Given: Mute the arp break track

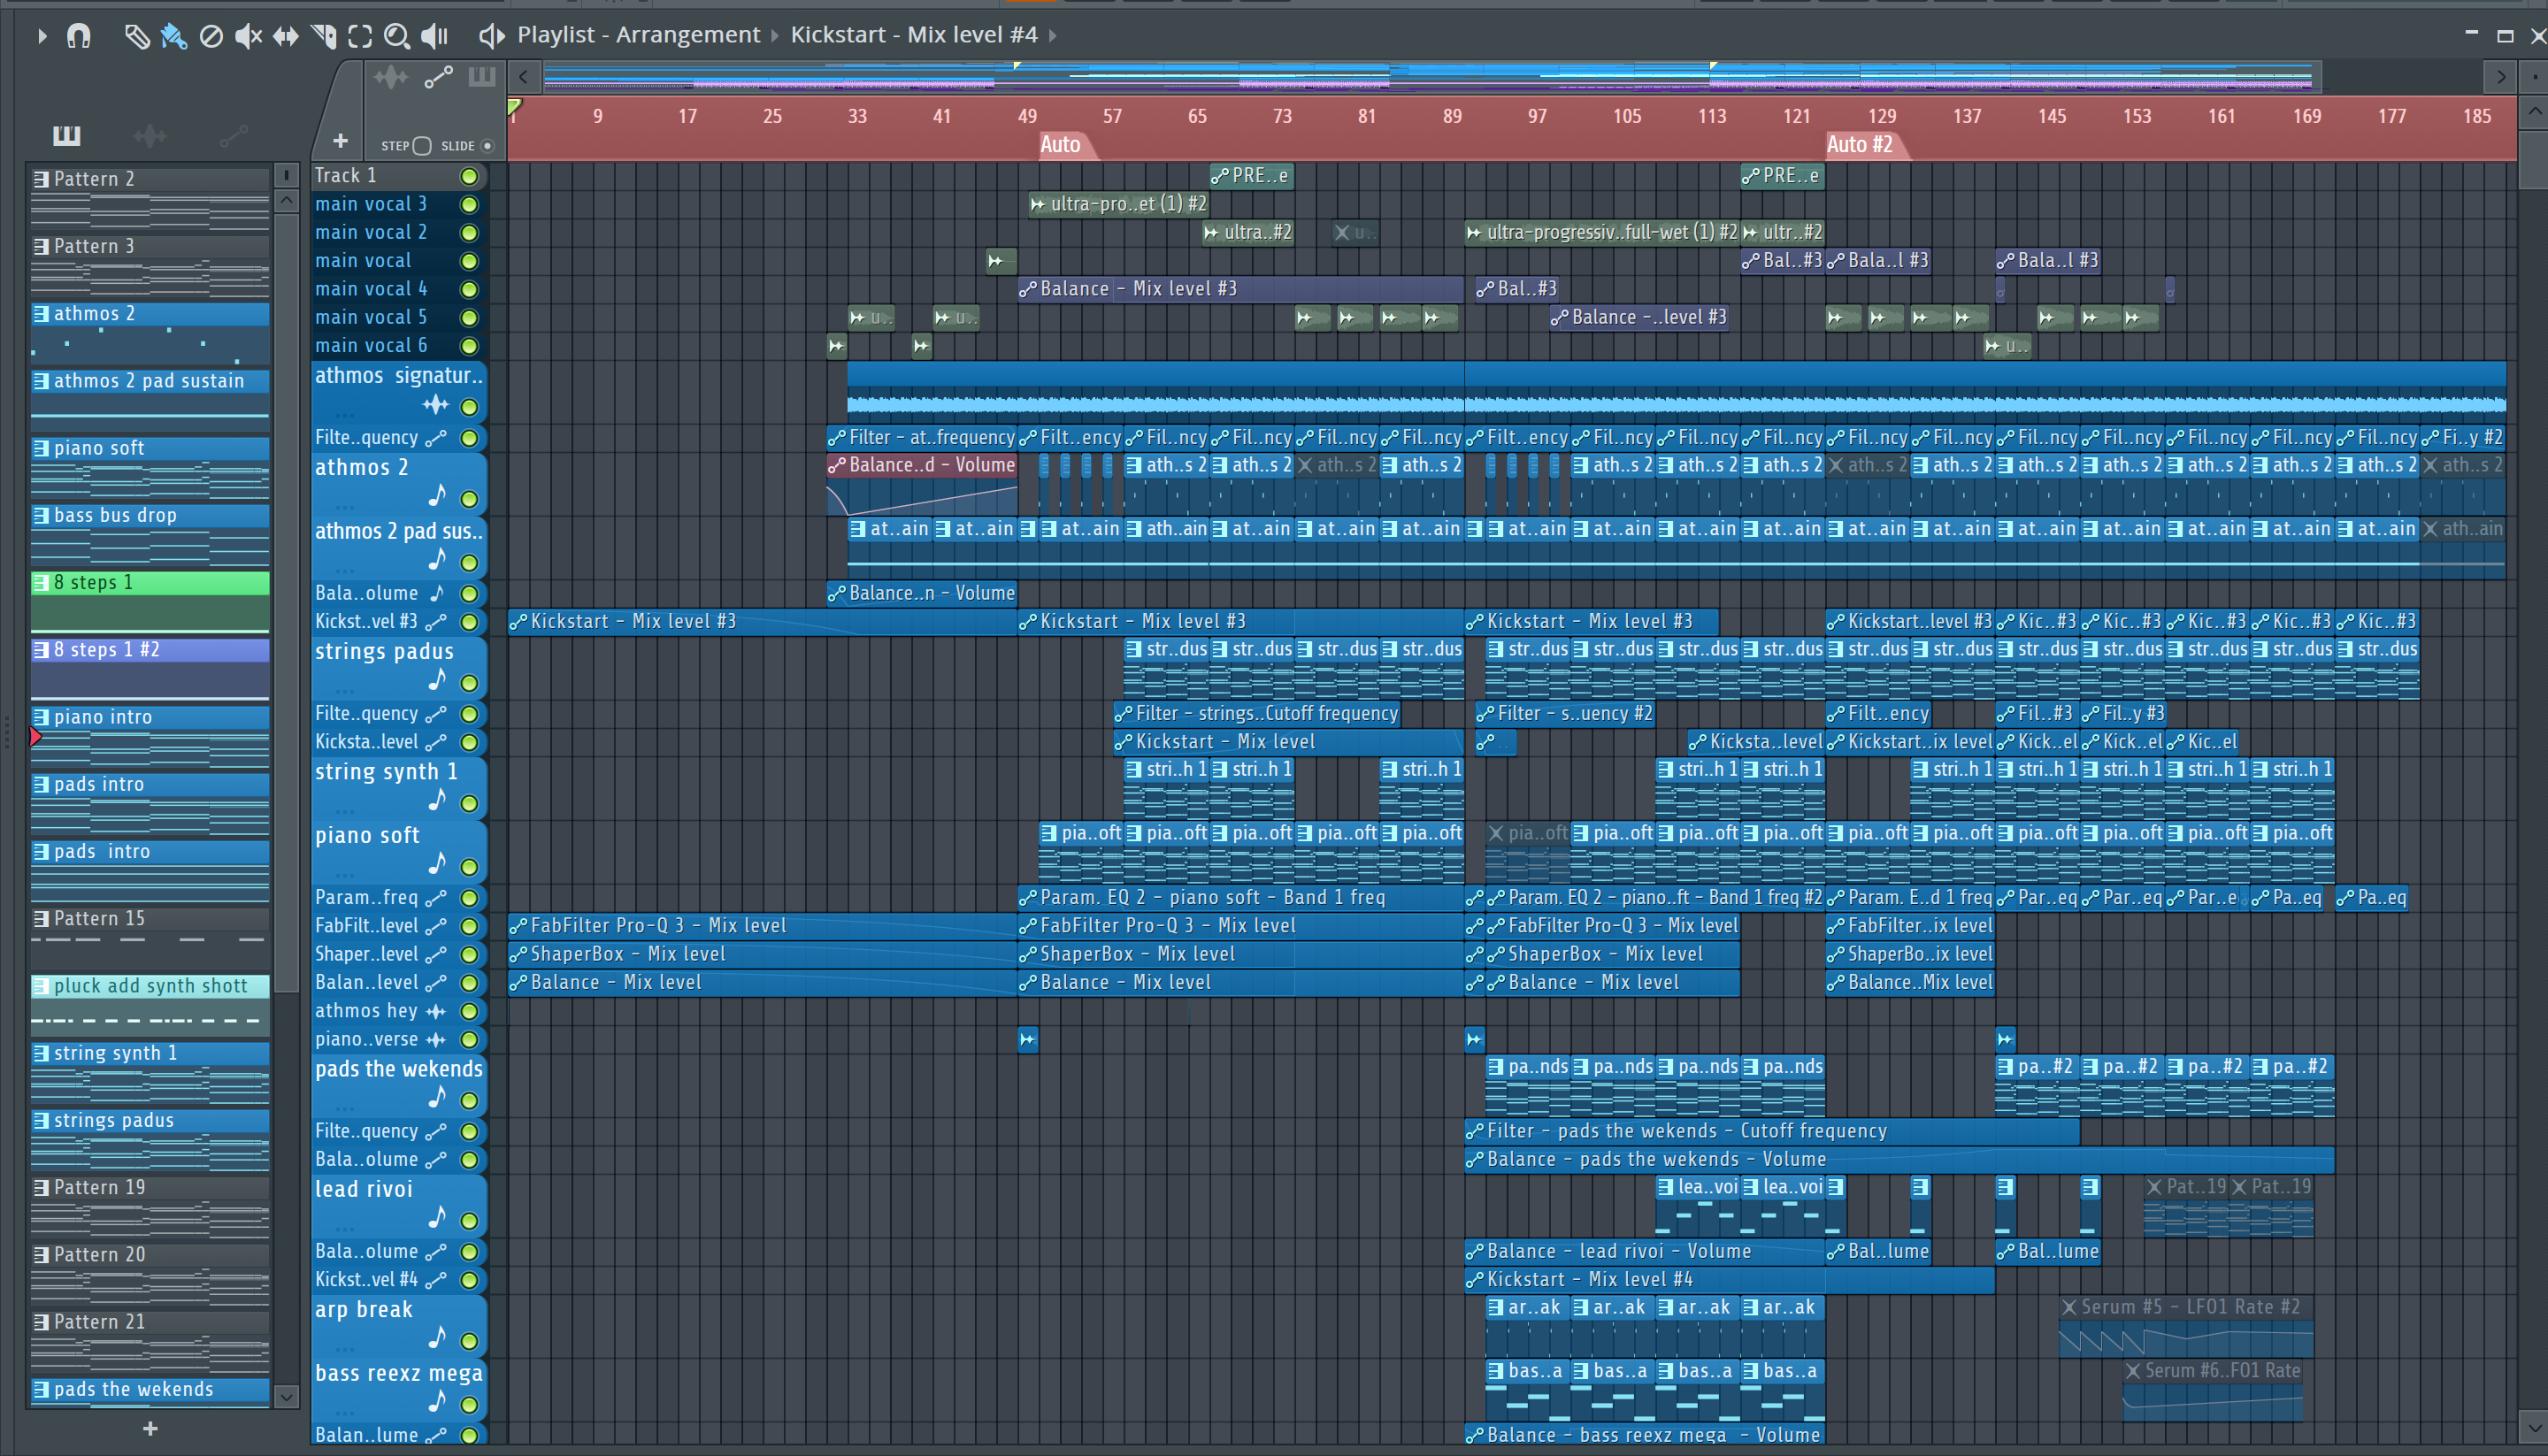Looking at the screenshot, I should coord(468,1342).
